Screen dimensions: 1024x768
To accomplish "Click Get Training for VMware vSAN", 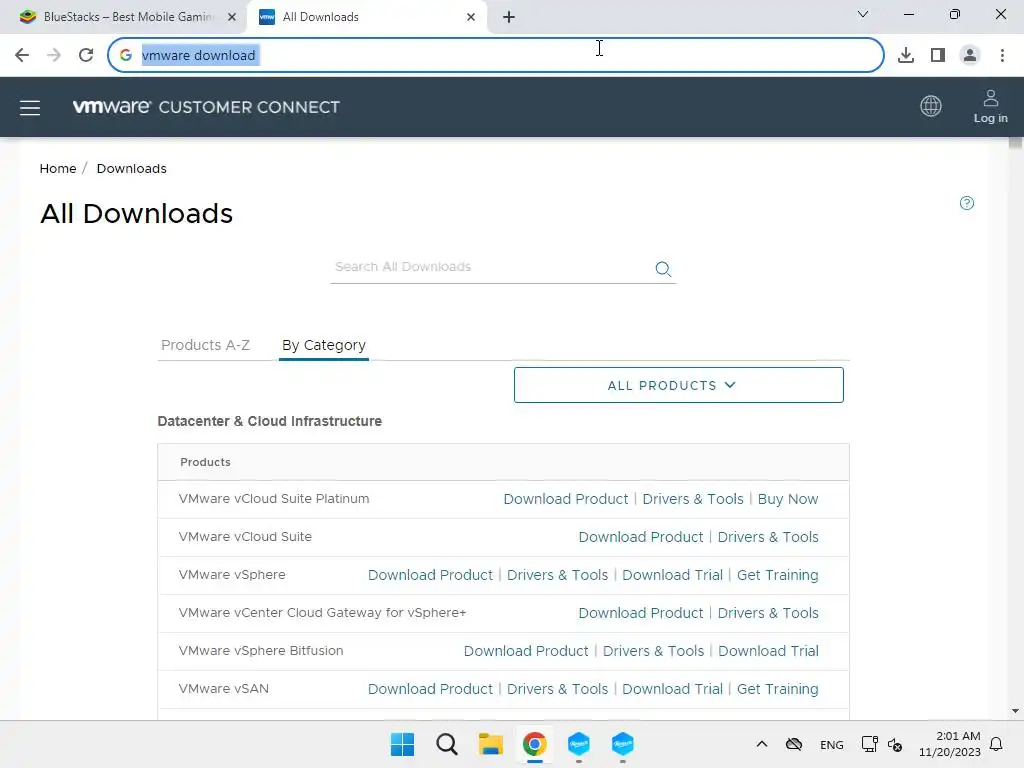I will coord(777,688).
